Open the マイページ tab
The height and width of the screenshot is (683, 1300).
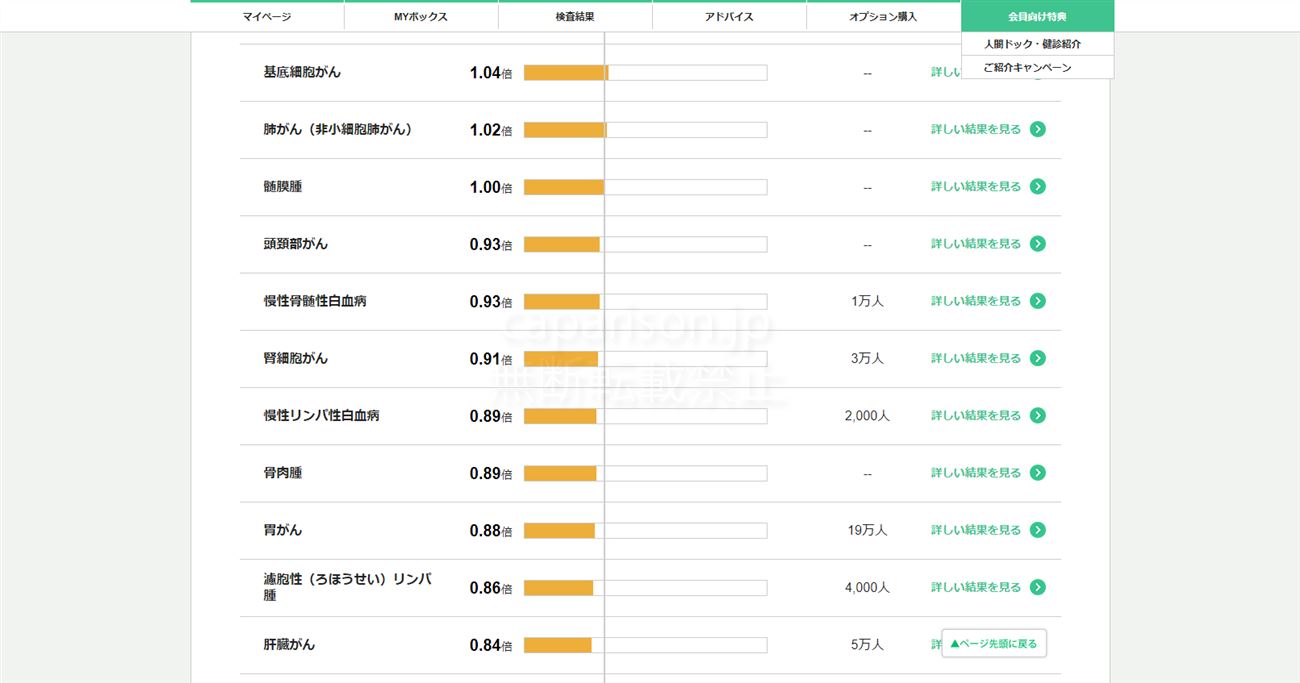pos(267,16)
